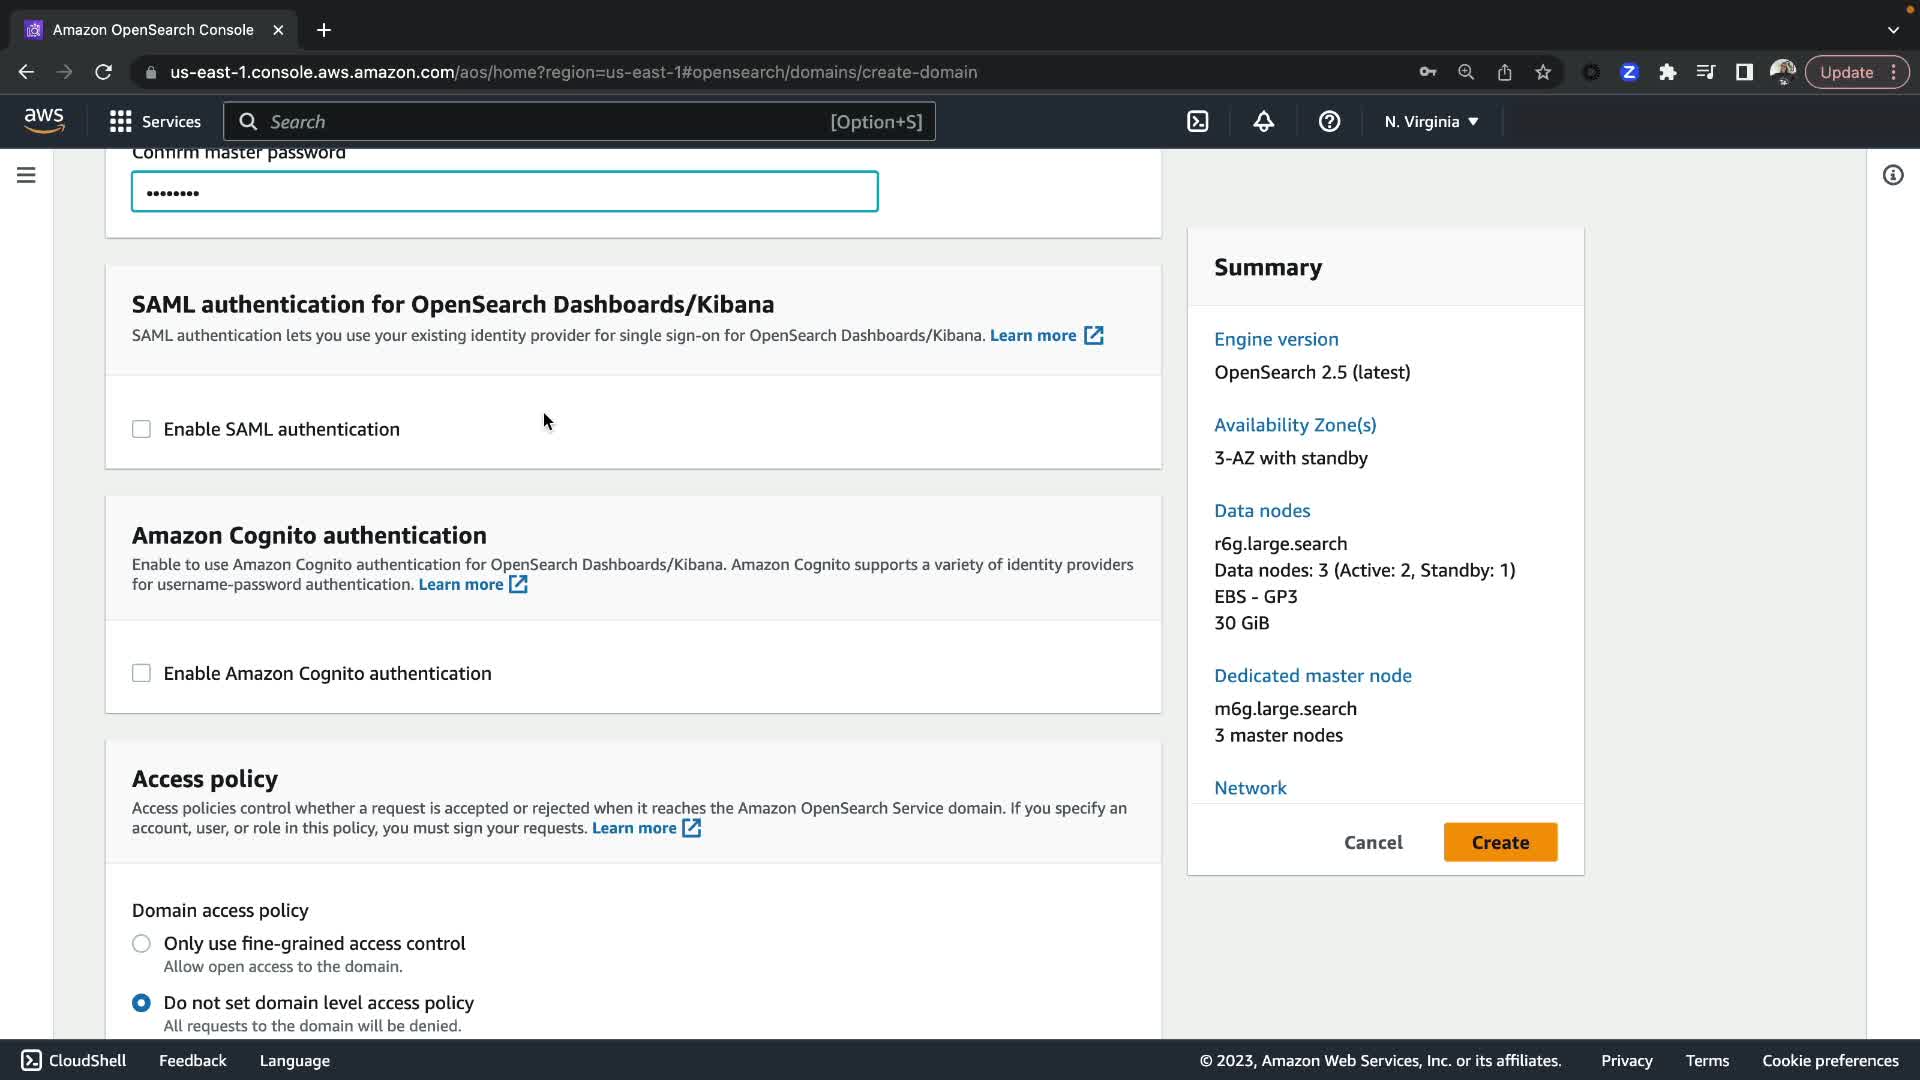Click the browser extensions puzzle icon
This screenshot has height=1080, width=1920.
[1667, 72]
